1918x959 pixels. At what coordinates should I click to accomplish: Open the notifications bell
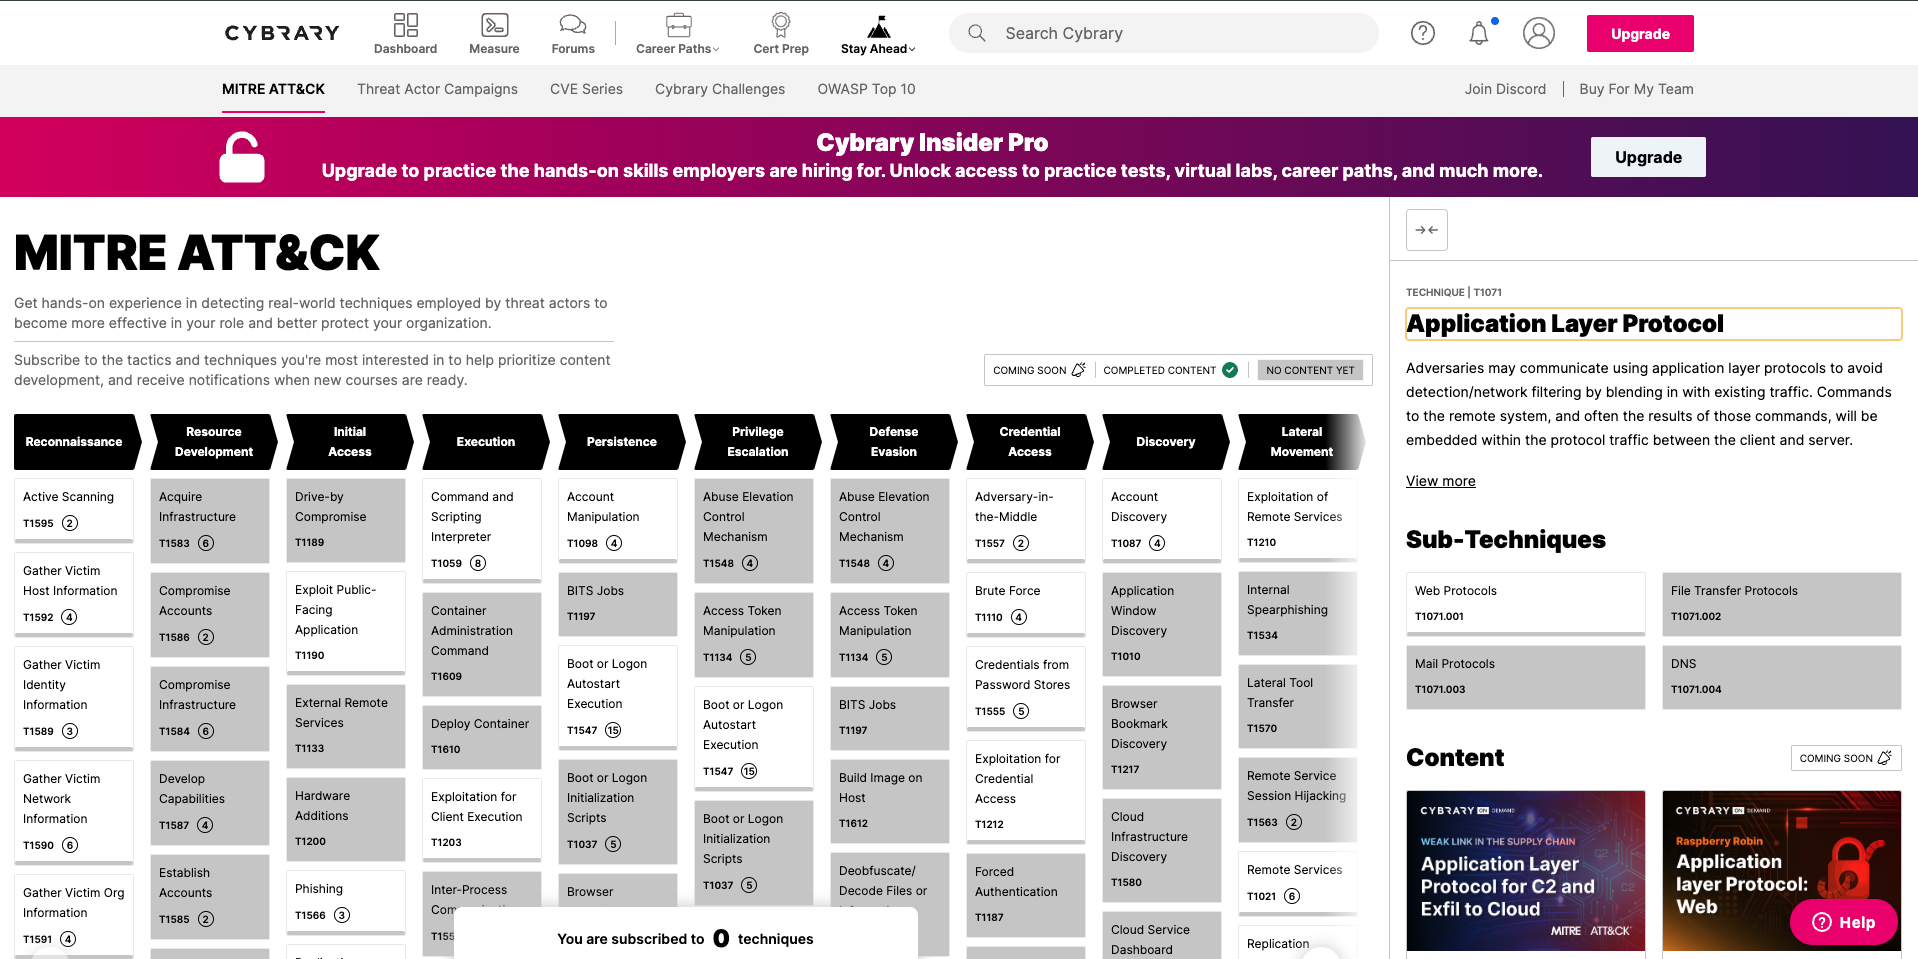(1479, 33)
